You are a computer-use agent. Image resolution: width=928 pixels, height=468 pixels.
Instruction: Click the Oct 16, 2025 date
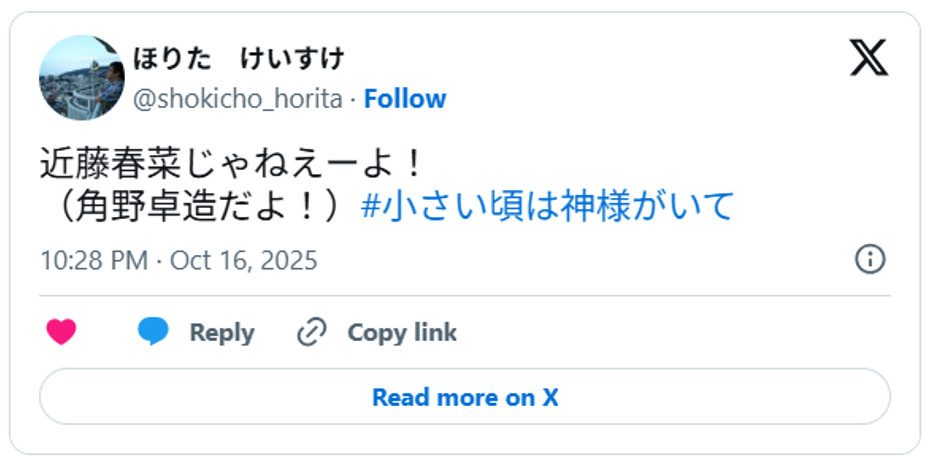(x=243, y=261)
